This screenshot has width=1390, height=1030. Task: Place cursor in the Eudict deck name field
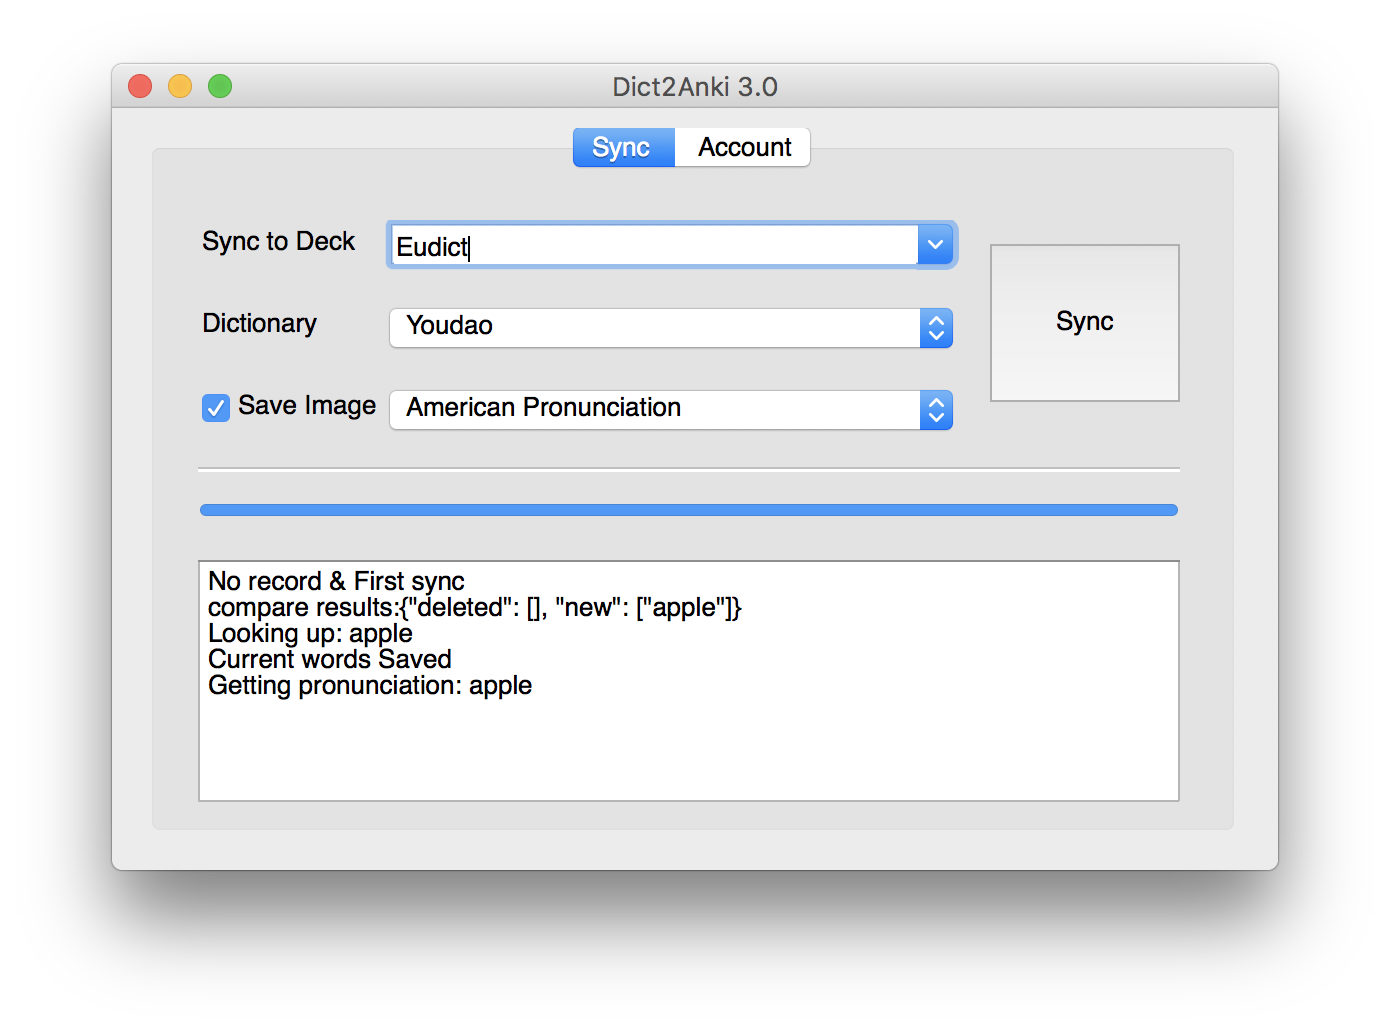click(x=650, y=245)
